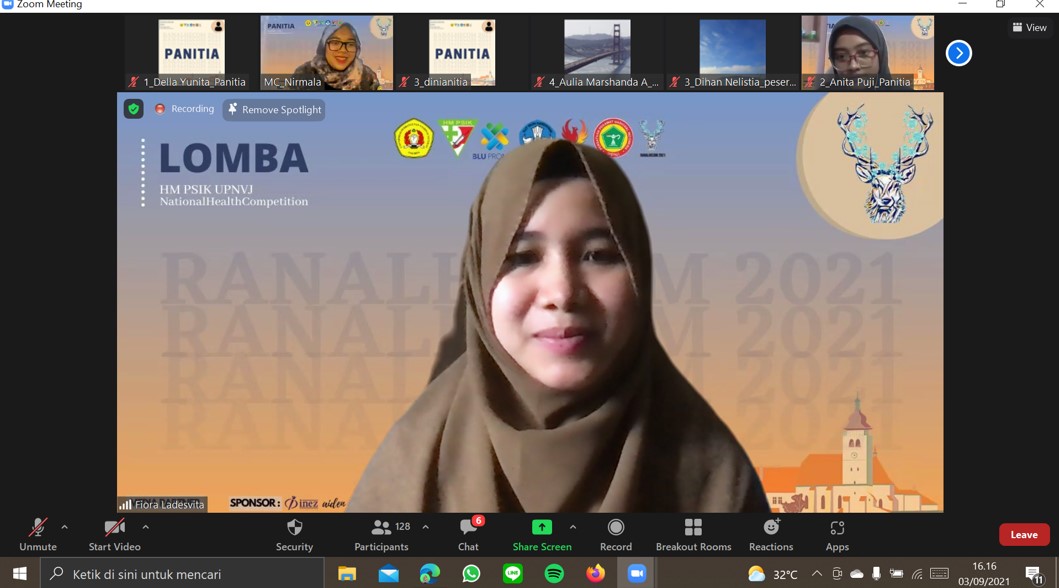Launch Spotify from the taskbar
The height and width of the screenshot is (588, 1059).
point(553,573)
